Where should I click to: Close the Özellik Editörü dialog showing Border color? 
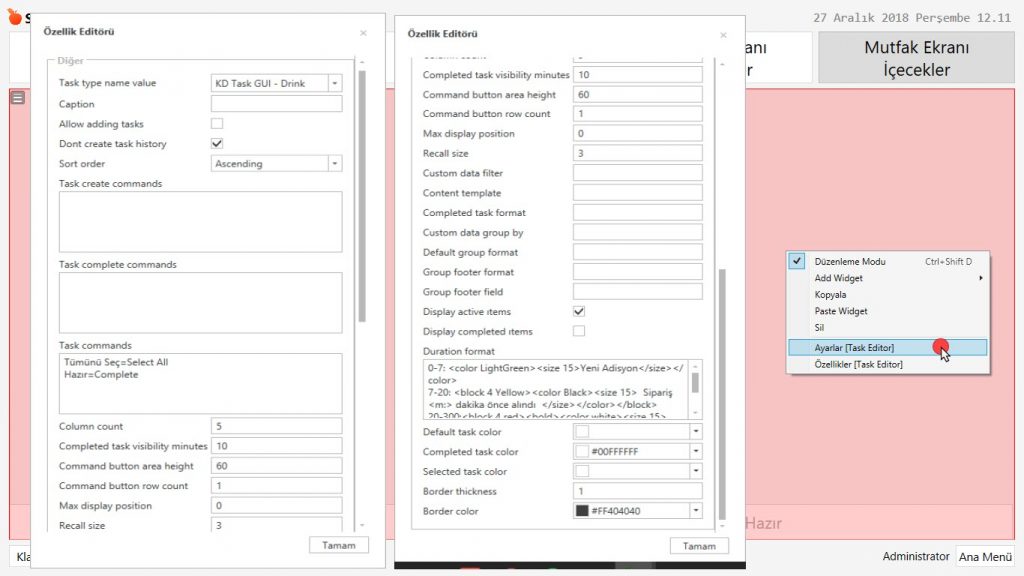pyautogui.click(x=723, y=35)
